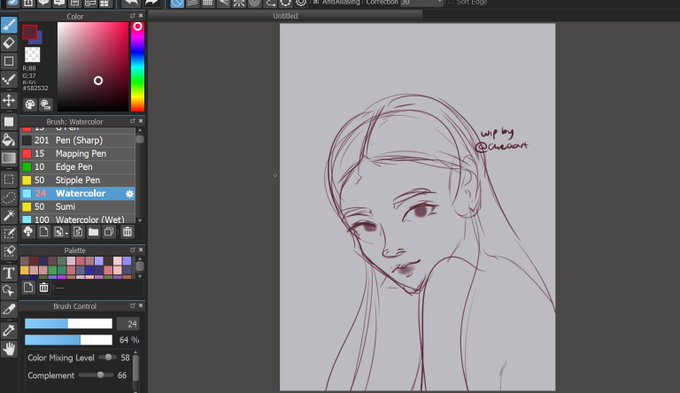The image size is (680, 393).
Task: Click the brush size slider
Action: [x=69, y=324]
